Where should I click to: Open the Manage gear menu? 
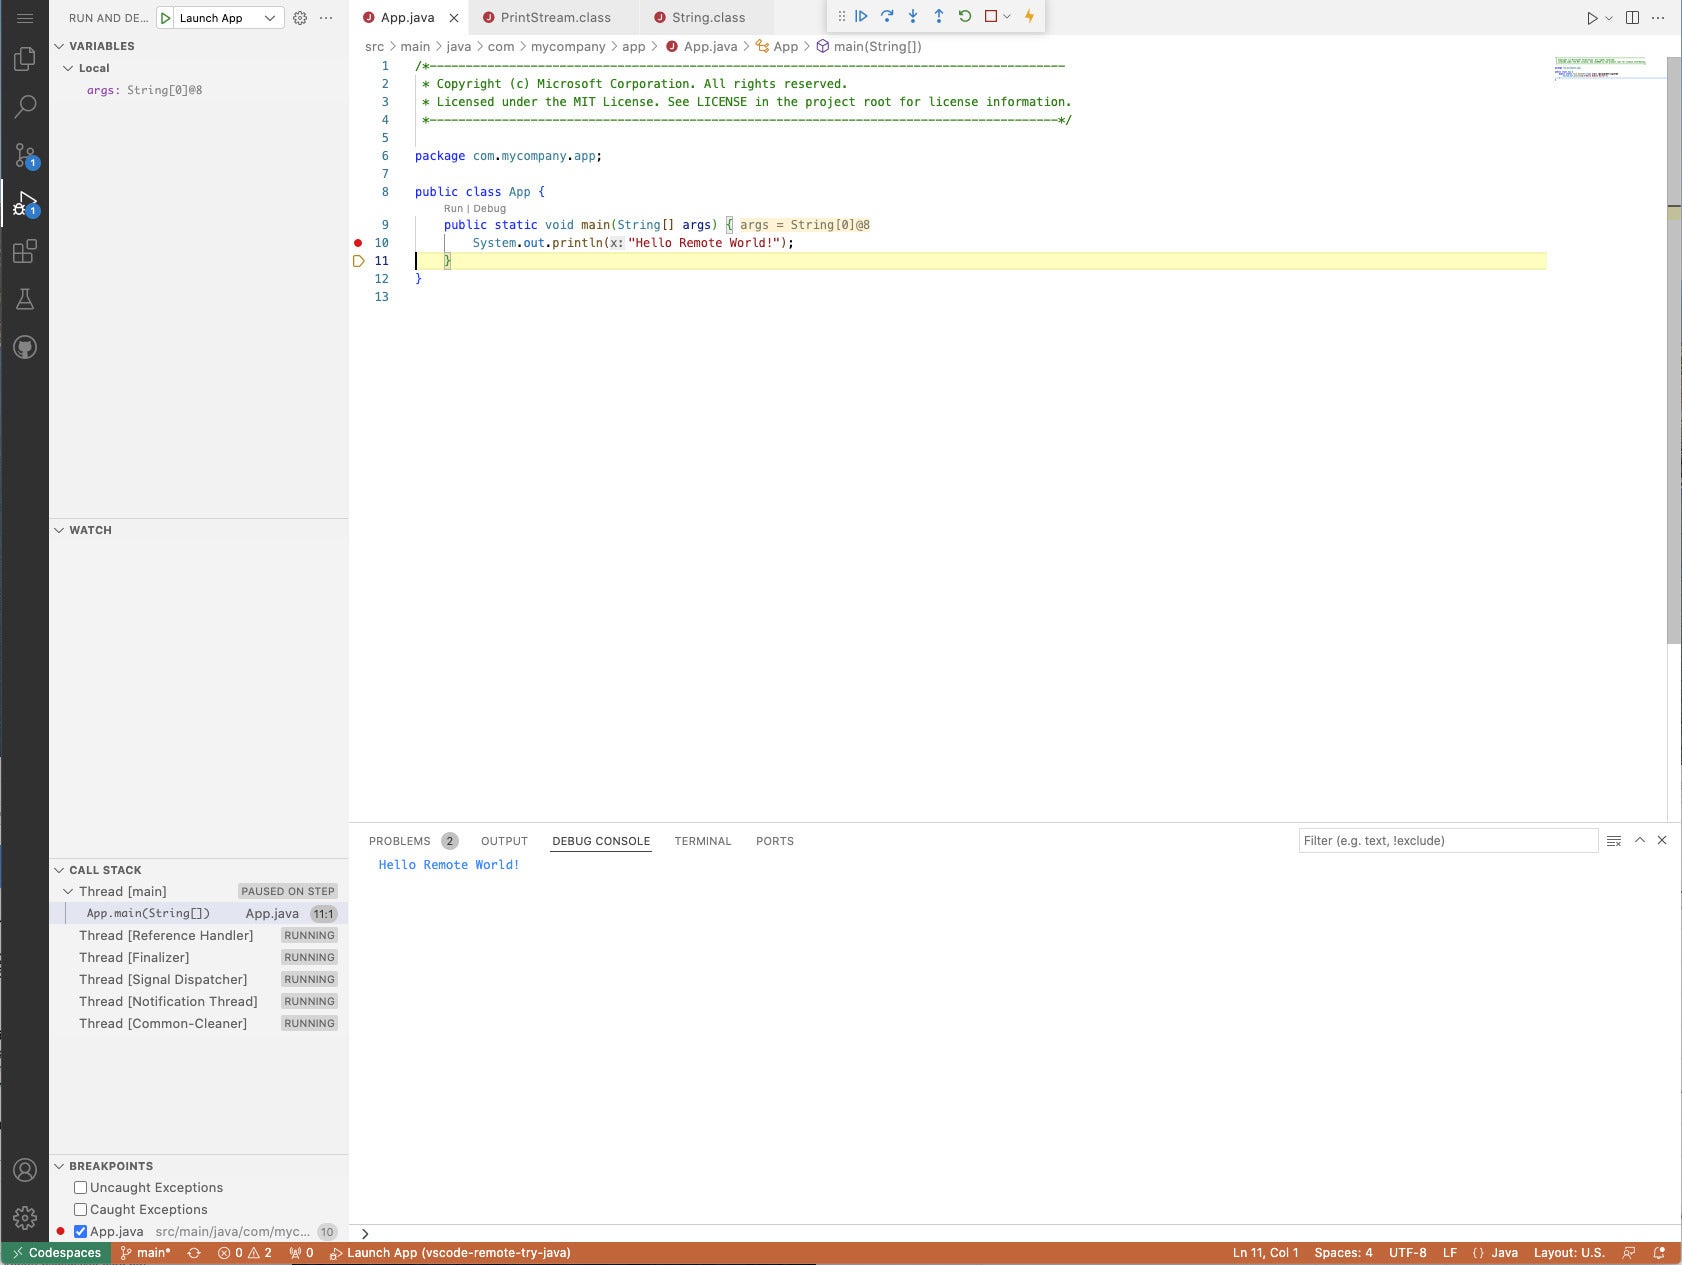[x=25, y=1217]
